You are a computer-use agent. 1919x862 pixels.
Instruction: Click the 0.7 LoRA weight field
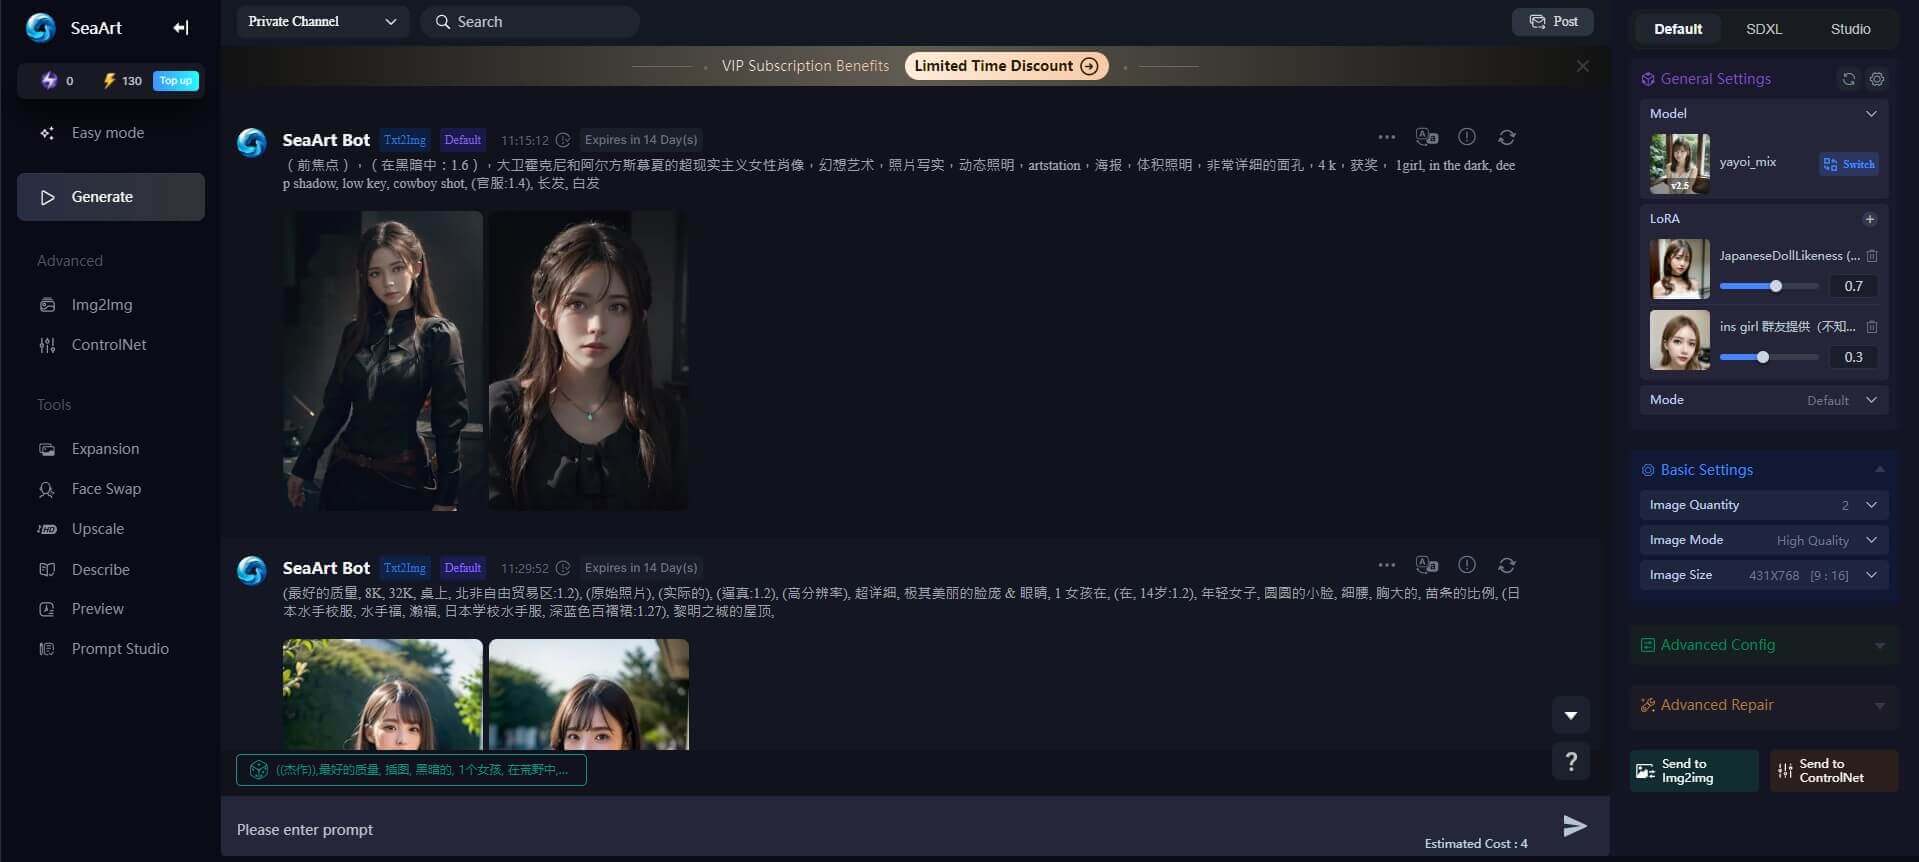coord(1853,286)
